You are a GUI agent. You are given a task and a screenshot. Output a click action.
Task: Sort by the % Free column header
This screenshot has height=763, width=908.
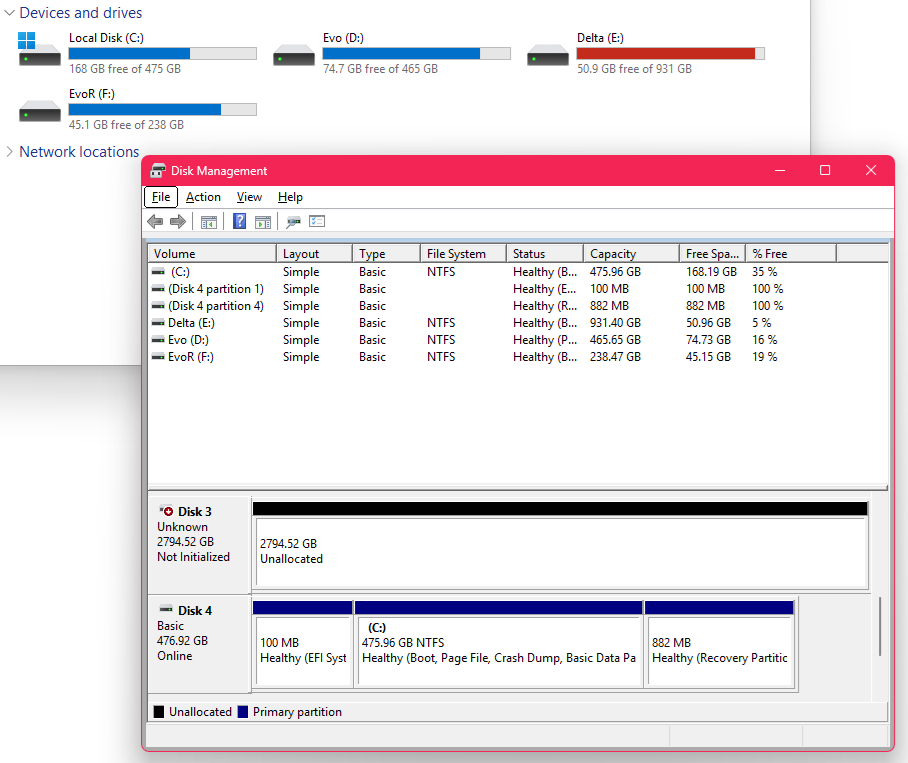792,254
